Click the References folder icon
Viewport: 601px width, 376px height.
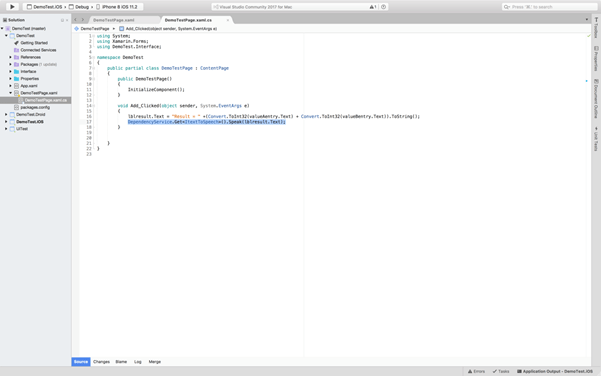(x=16, y=57)
